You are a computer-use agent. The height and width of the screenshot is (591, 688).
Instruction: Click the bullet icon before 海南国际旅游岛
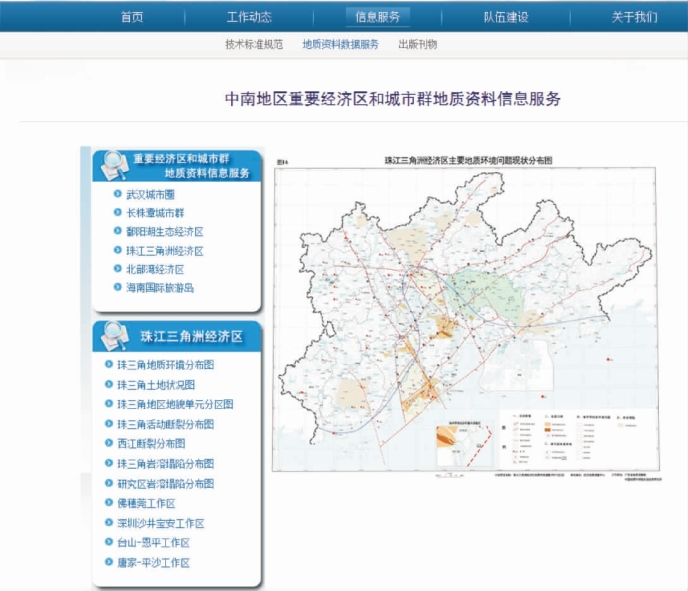(118, 288)
